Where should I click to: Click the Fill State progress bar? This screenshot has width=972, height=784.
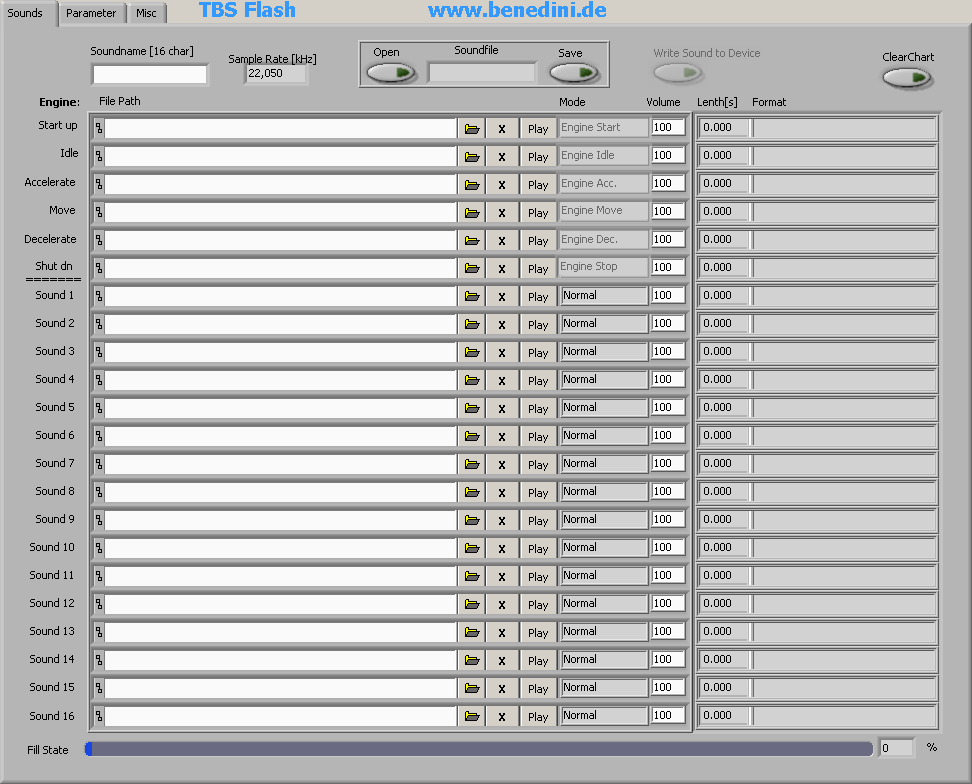(x=478, y=749)
